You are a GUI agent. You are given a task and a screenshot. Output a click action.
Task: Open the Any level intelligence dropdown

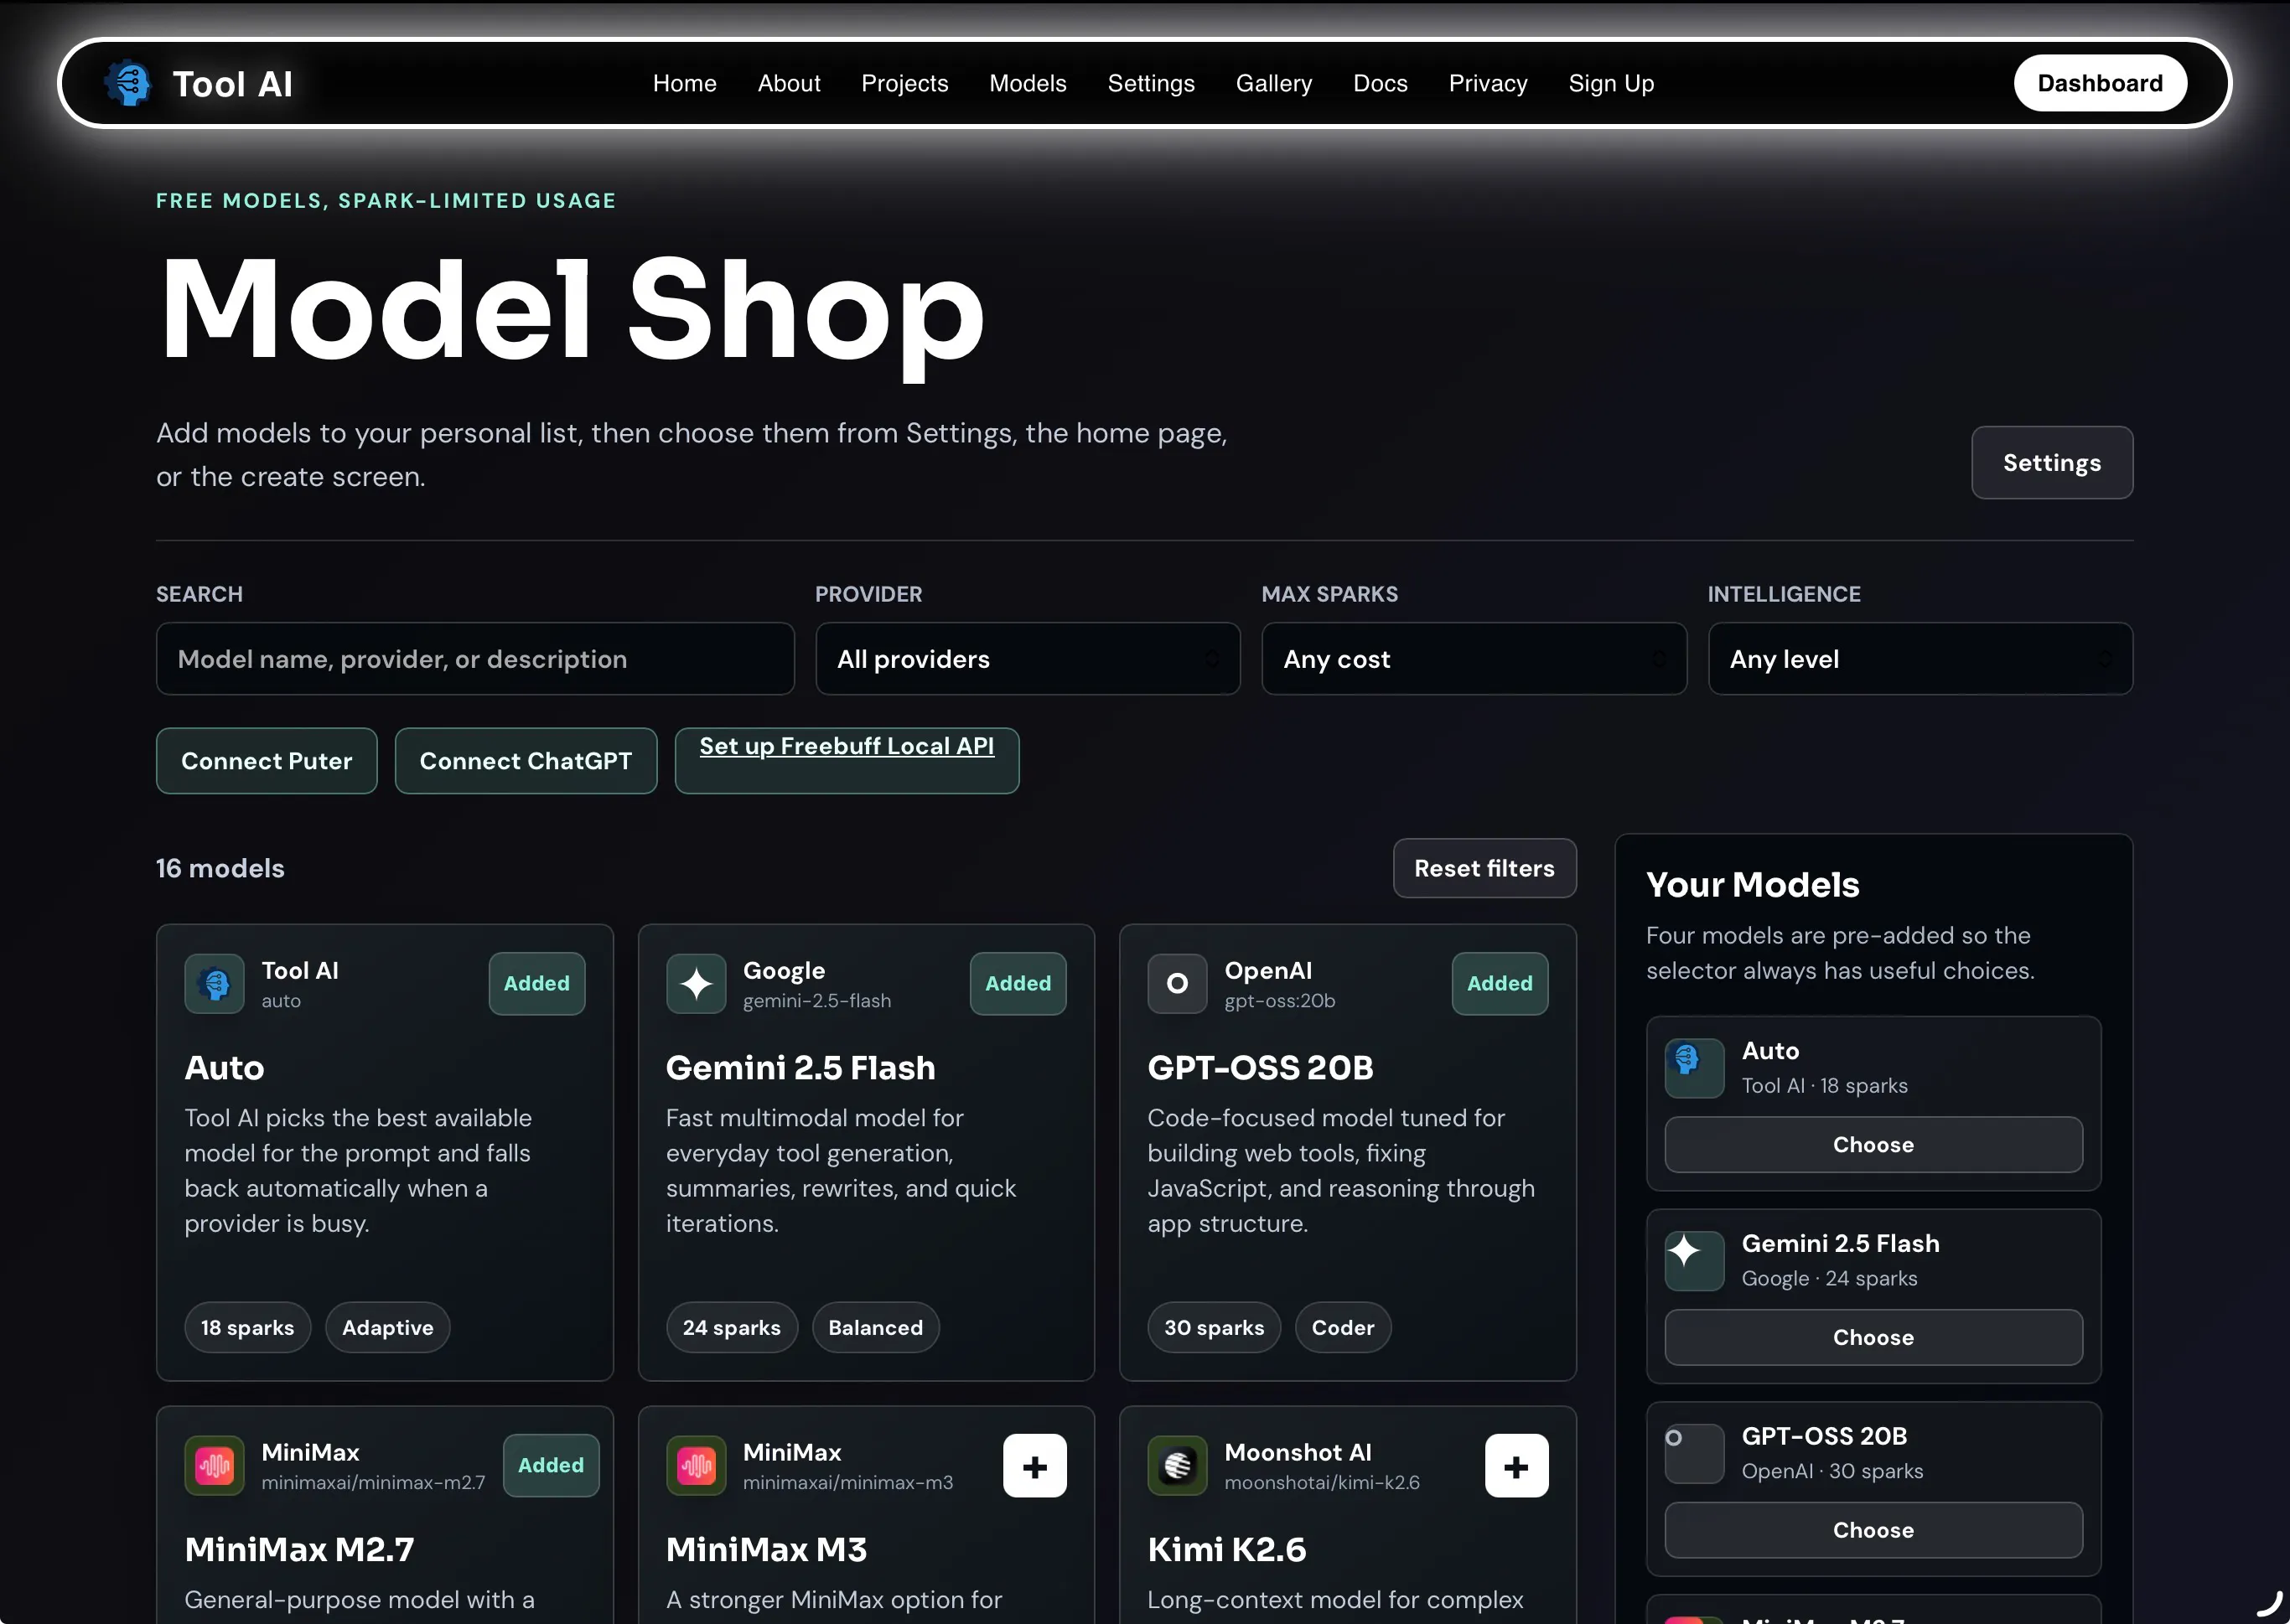click(x=1920, y=659)
